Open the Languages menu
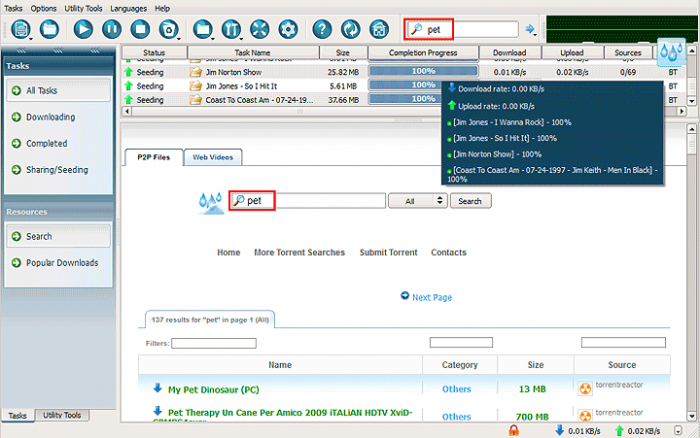Screen dimensions: 700x438 [x=128, y=8]
